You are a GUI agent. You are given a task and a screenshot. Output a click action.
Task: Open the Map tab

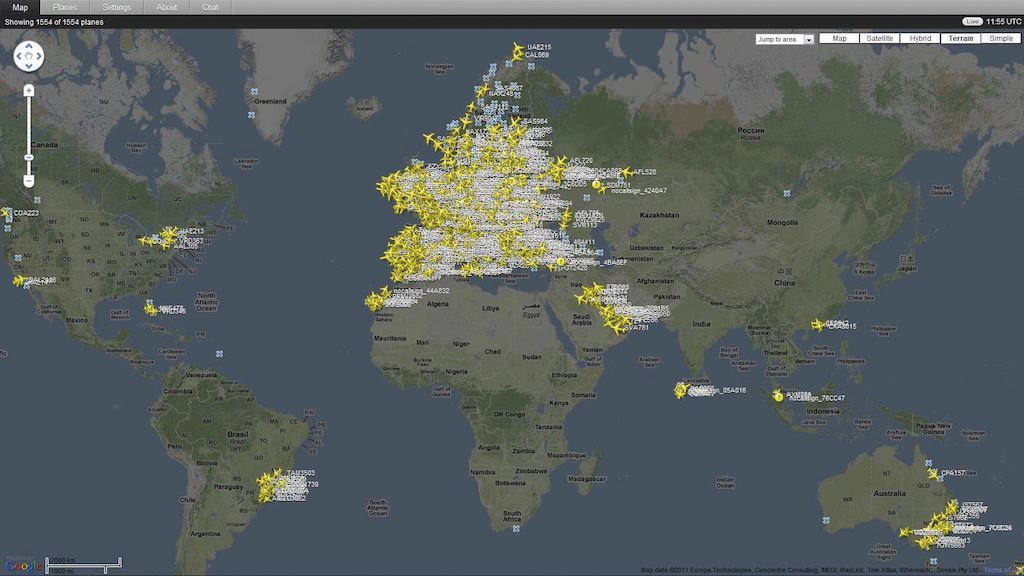click(x=20, y=7)
